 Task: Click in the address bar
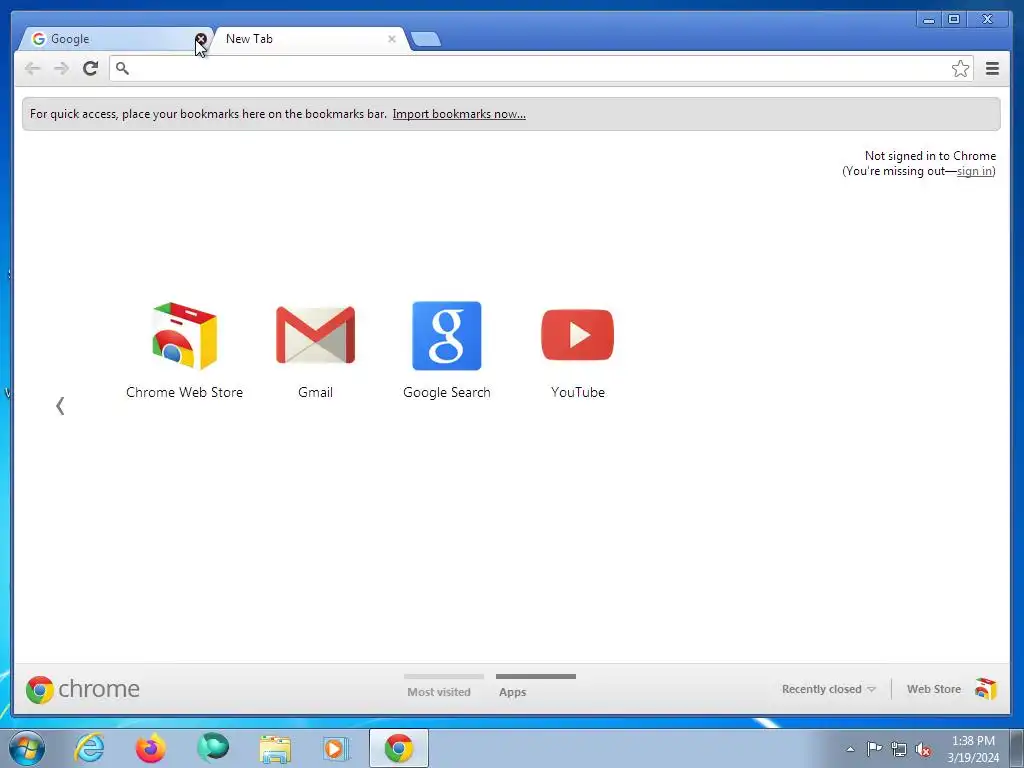click(x=541, y=69)
